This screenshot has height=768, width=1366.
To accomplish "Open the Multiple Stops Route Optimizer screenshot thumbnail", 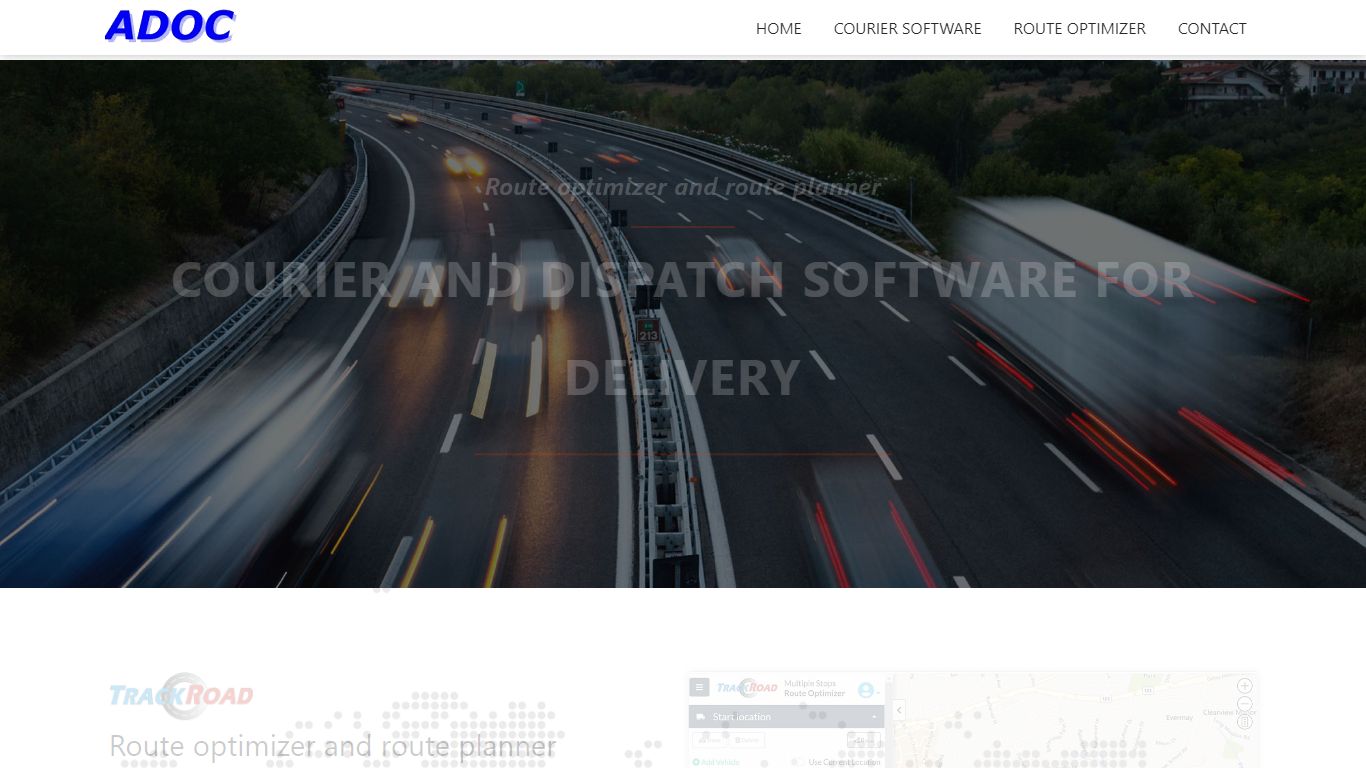I will click(972, 720).
